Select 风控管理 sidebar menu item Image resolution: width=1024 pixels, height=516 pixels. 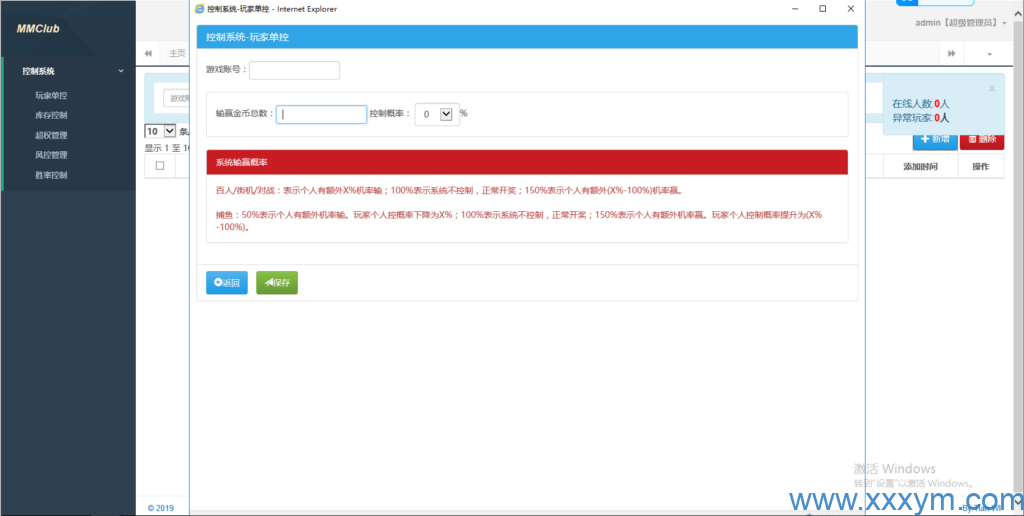[51, 155]
